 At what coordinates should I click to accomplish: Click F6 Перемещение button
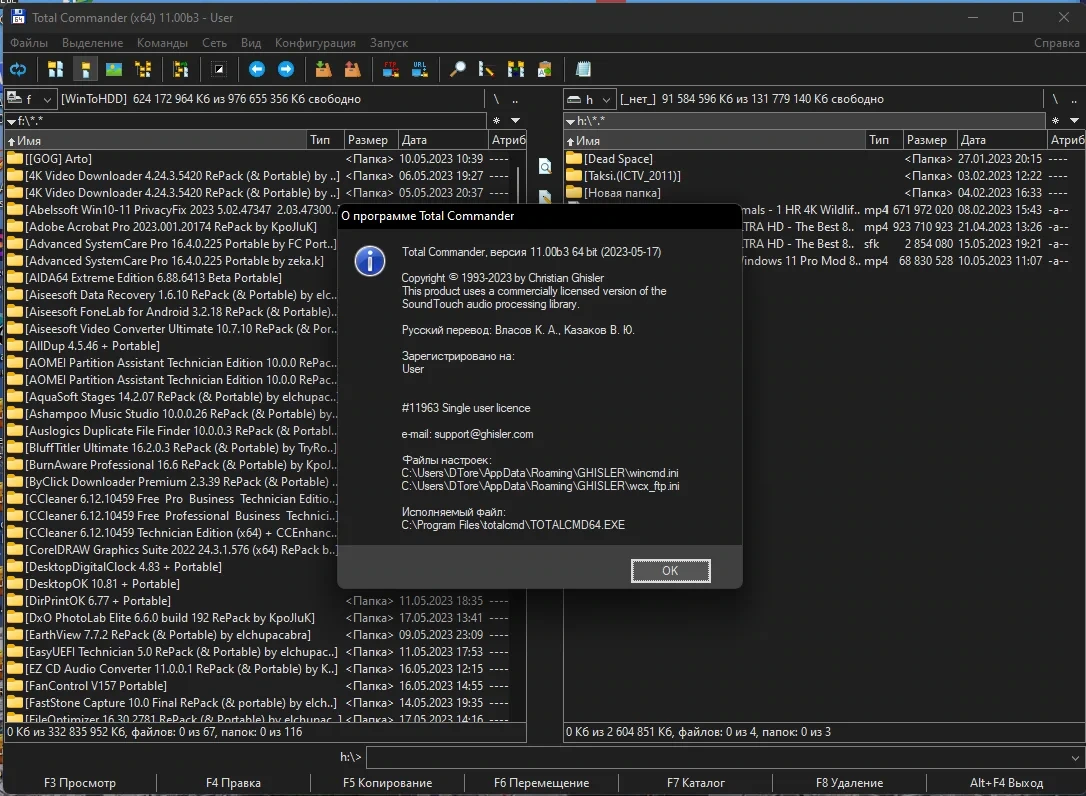click(x=541, y=783)
